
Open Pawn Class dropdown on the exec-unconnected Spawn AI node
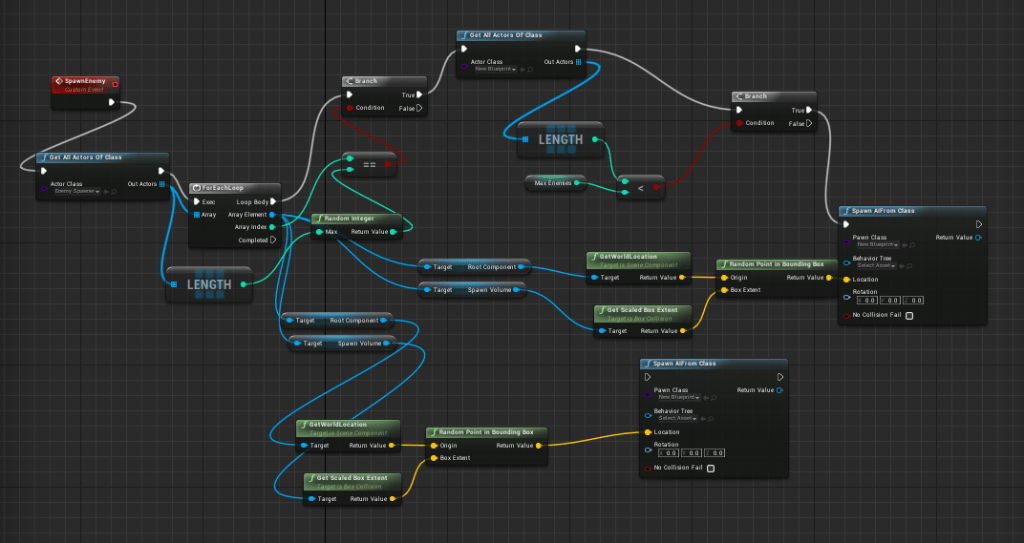pyautogui.click(x=678, y=397)
